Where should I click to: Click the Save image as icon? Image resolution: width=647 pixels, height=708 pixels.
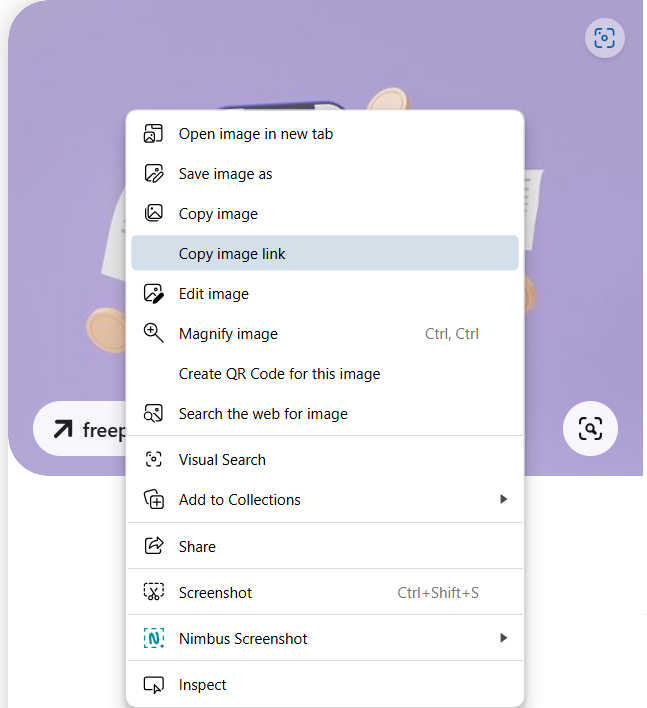pos(153,174)
